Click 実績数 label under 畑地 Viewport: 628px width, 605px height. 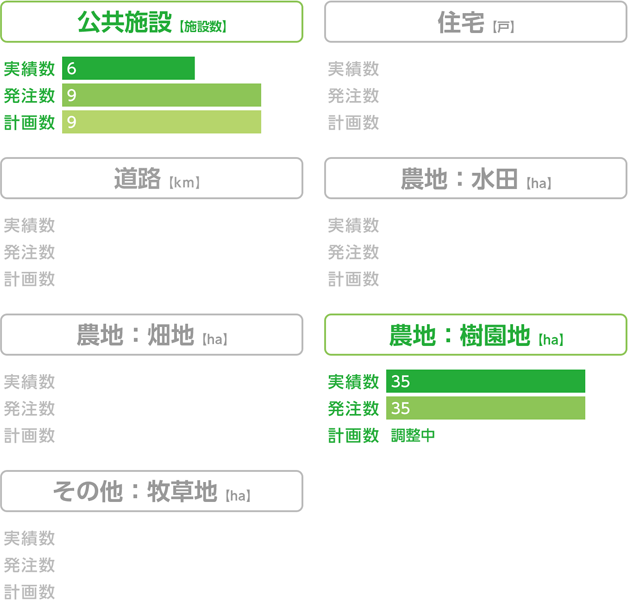(30, 382)
